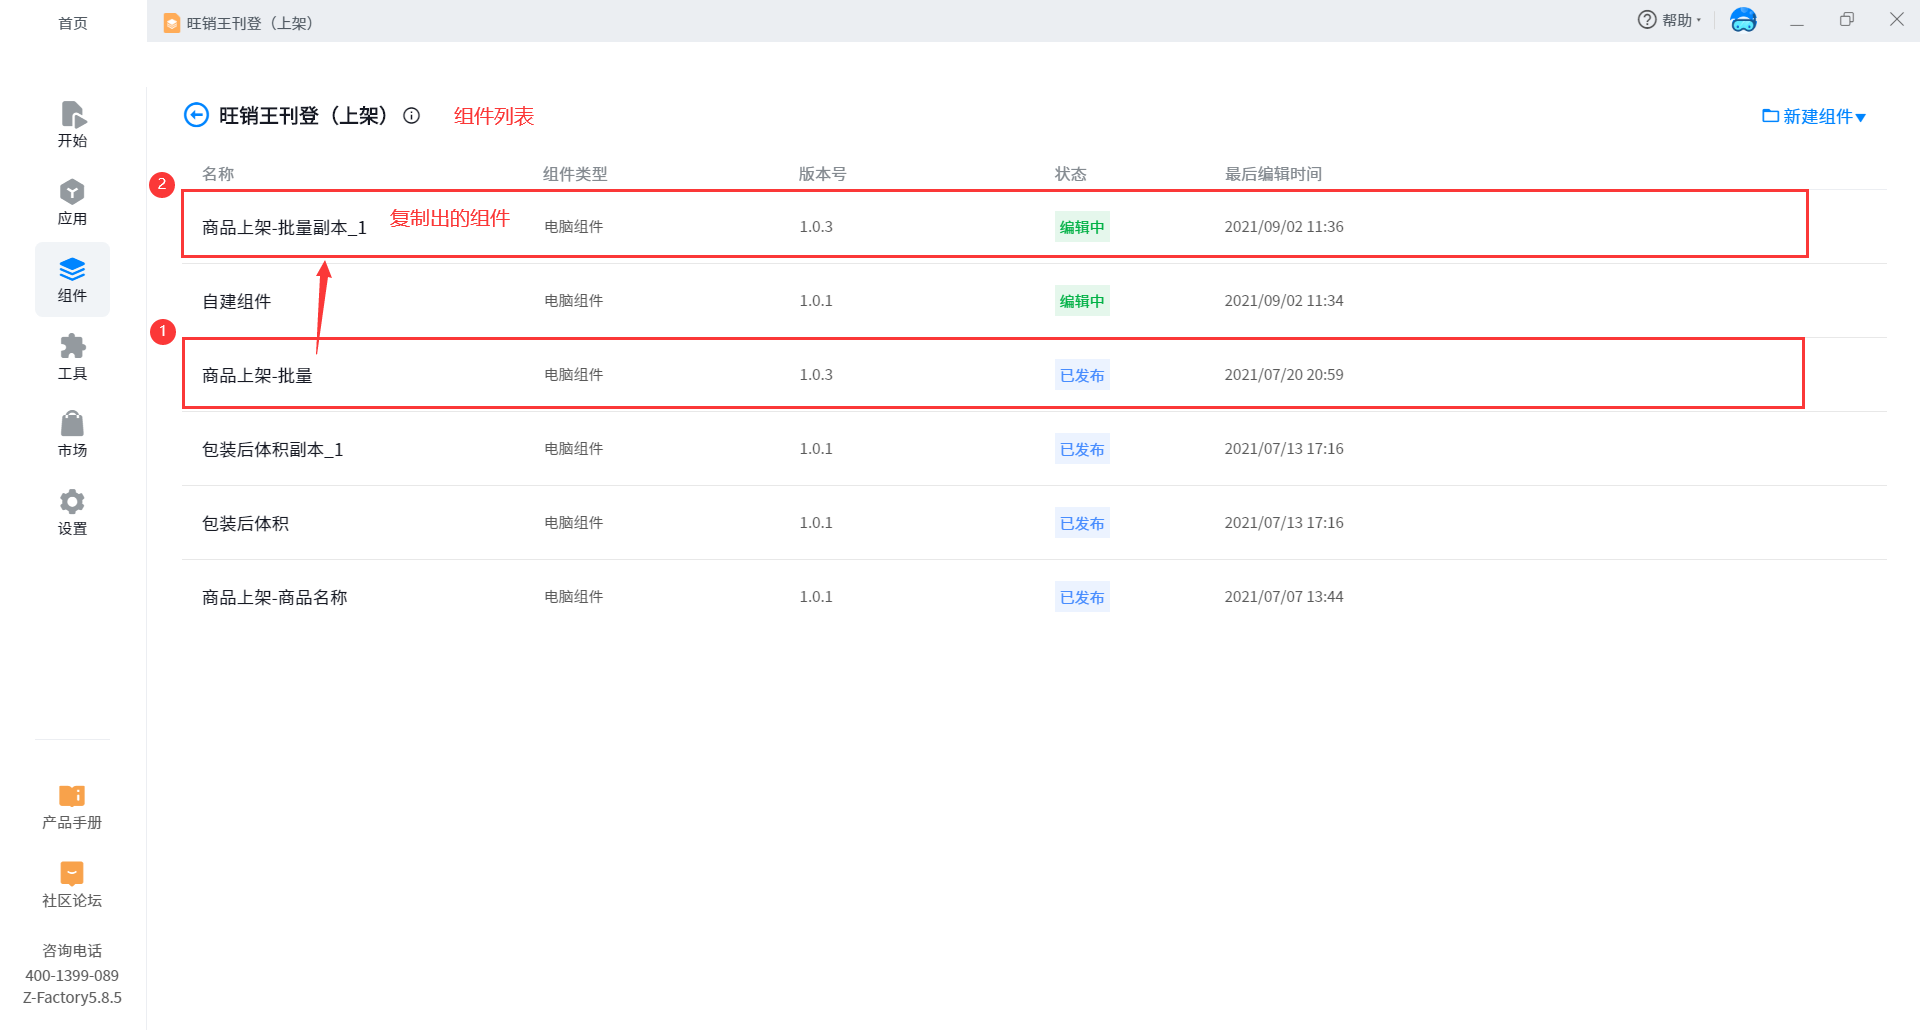Switch to the 首页 home tab
This screenshot has height=1030, width=1920.
(72, 23)
